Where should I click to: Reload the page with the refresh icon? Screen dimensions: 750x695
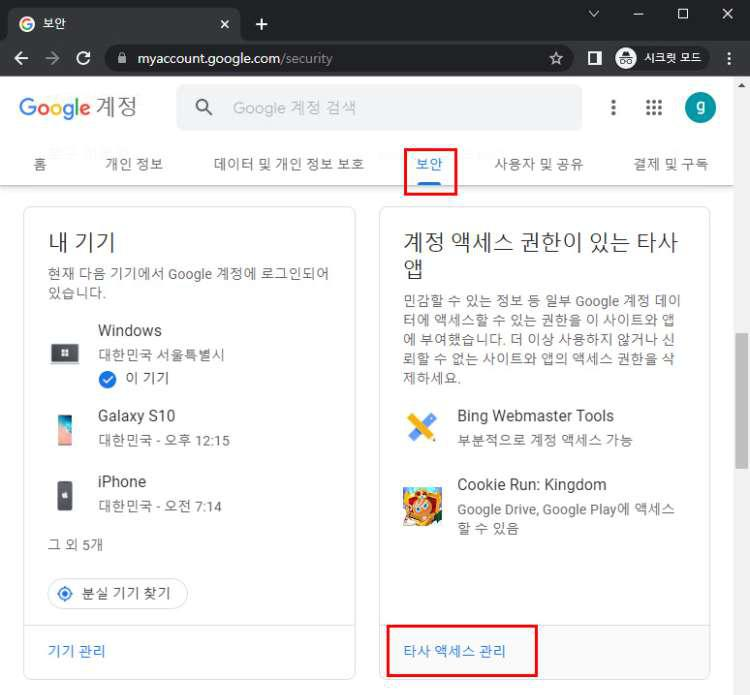[83, 58]
